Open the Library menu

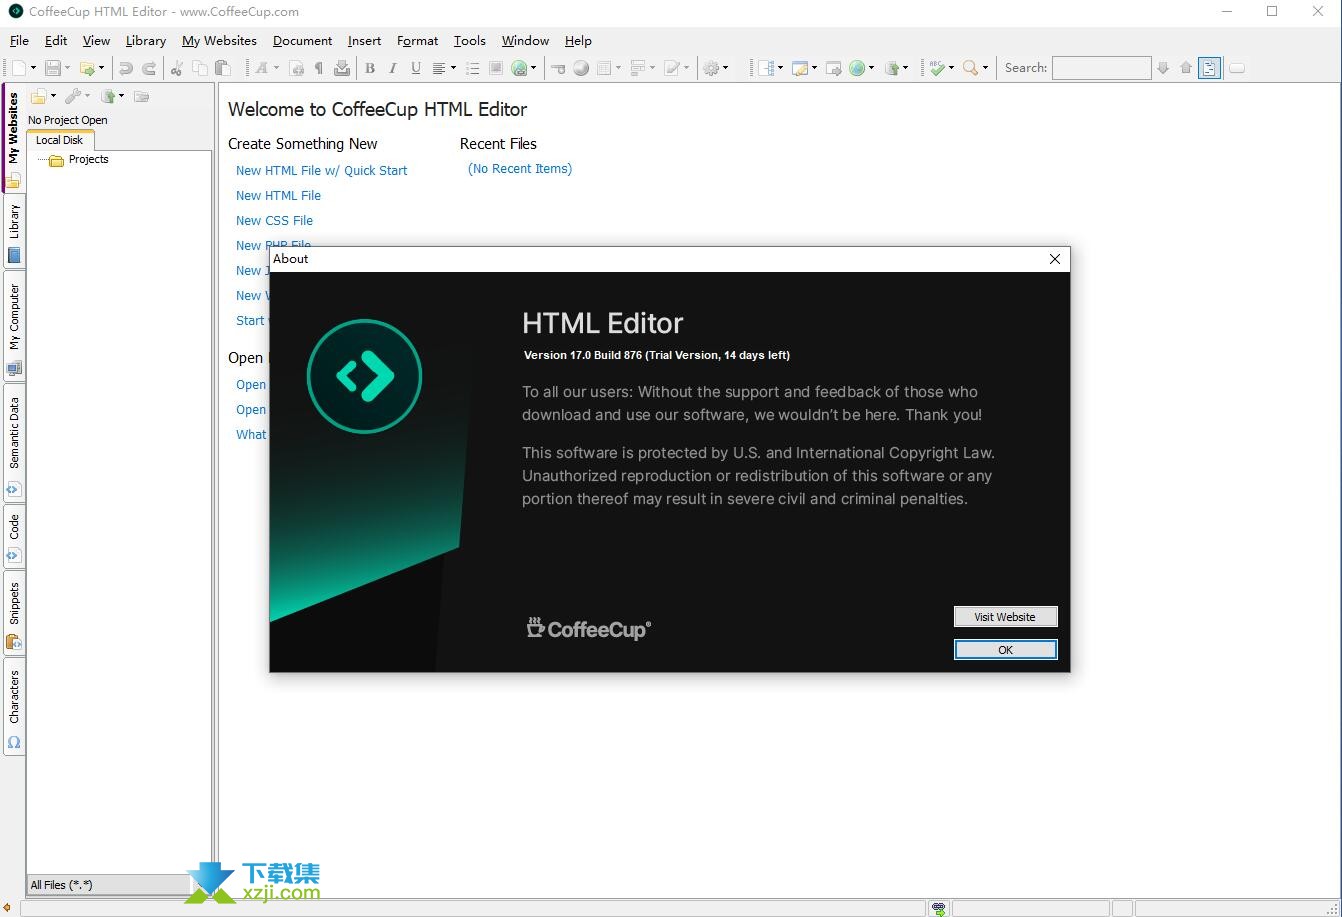146,41
